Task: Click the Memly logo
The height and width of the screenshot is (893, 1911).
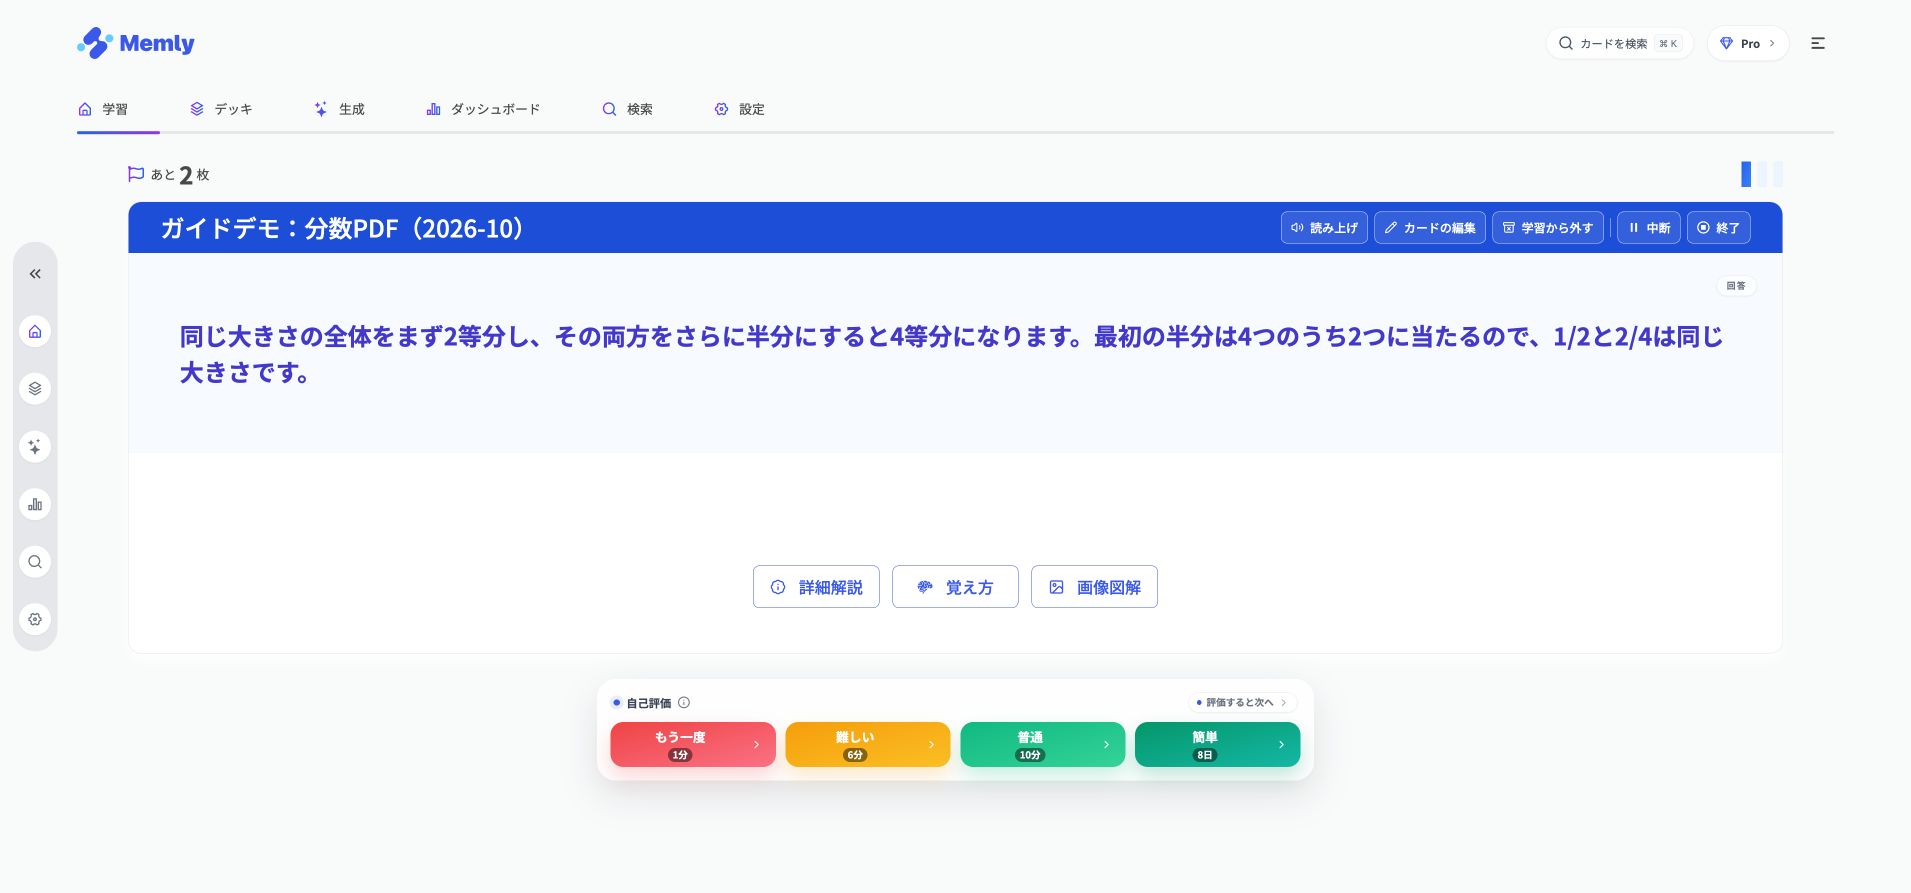Action: [136, 43]
